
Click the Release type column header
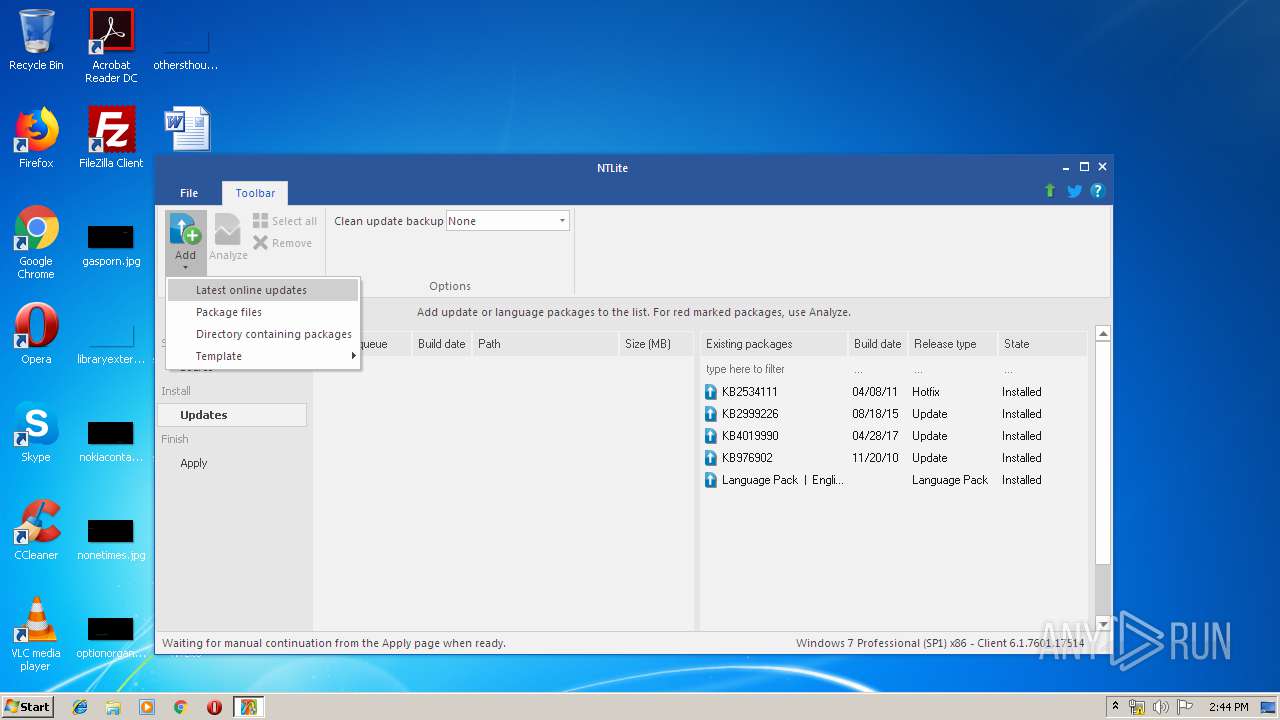tap(952, 344)
